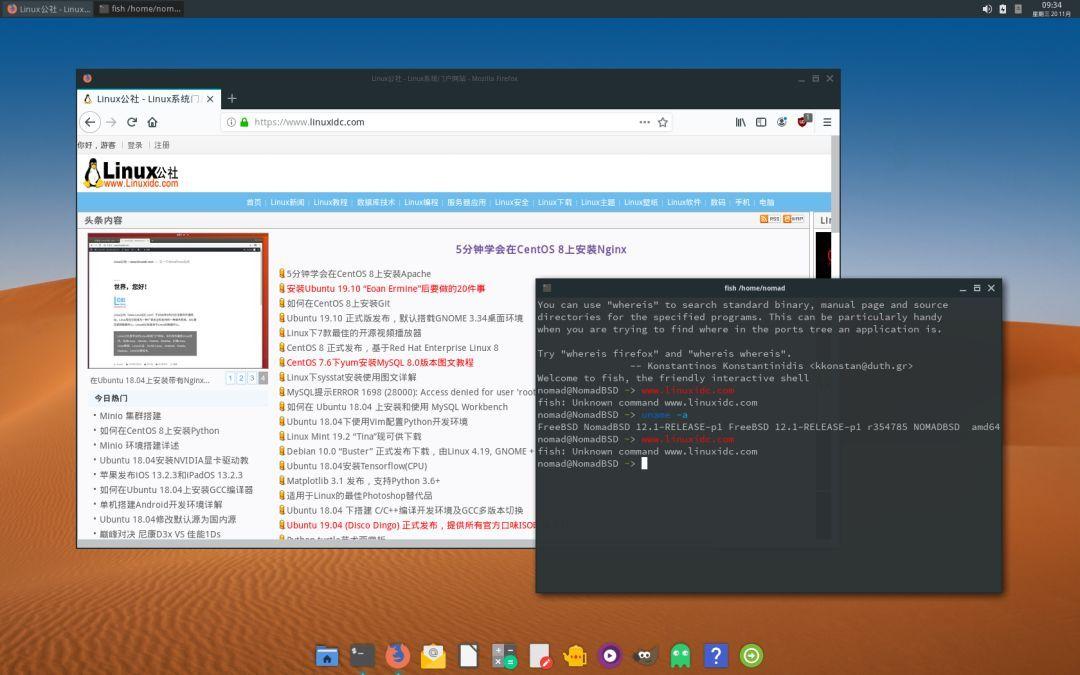Click slideshow page 2 button

click(241, 378)
